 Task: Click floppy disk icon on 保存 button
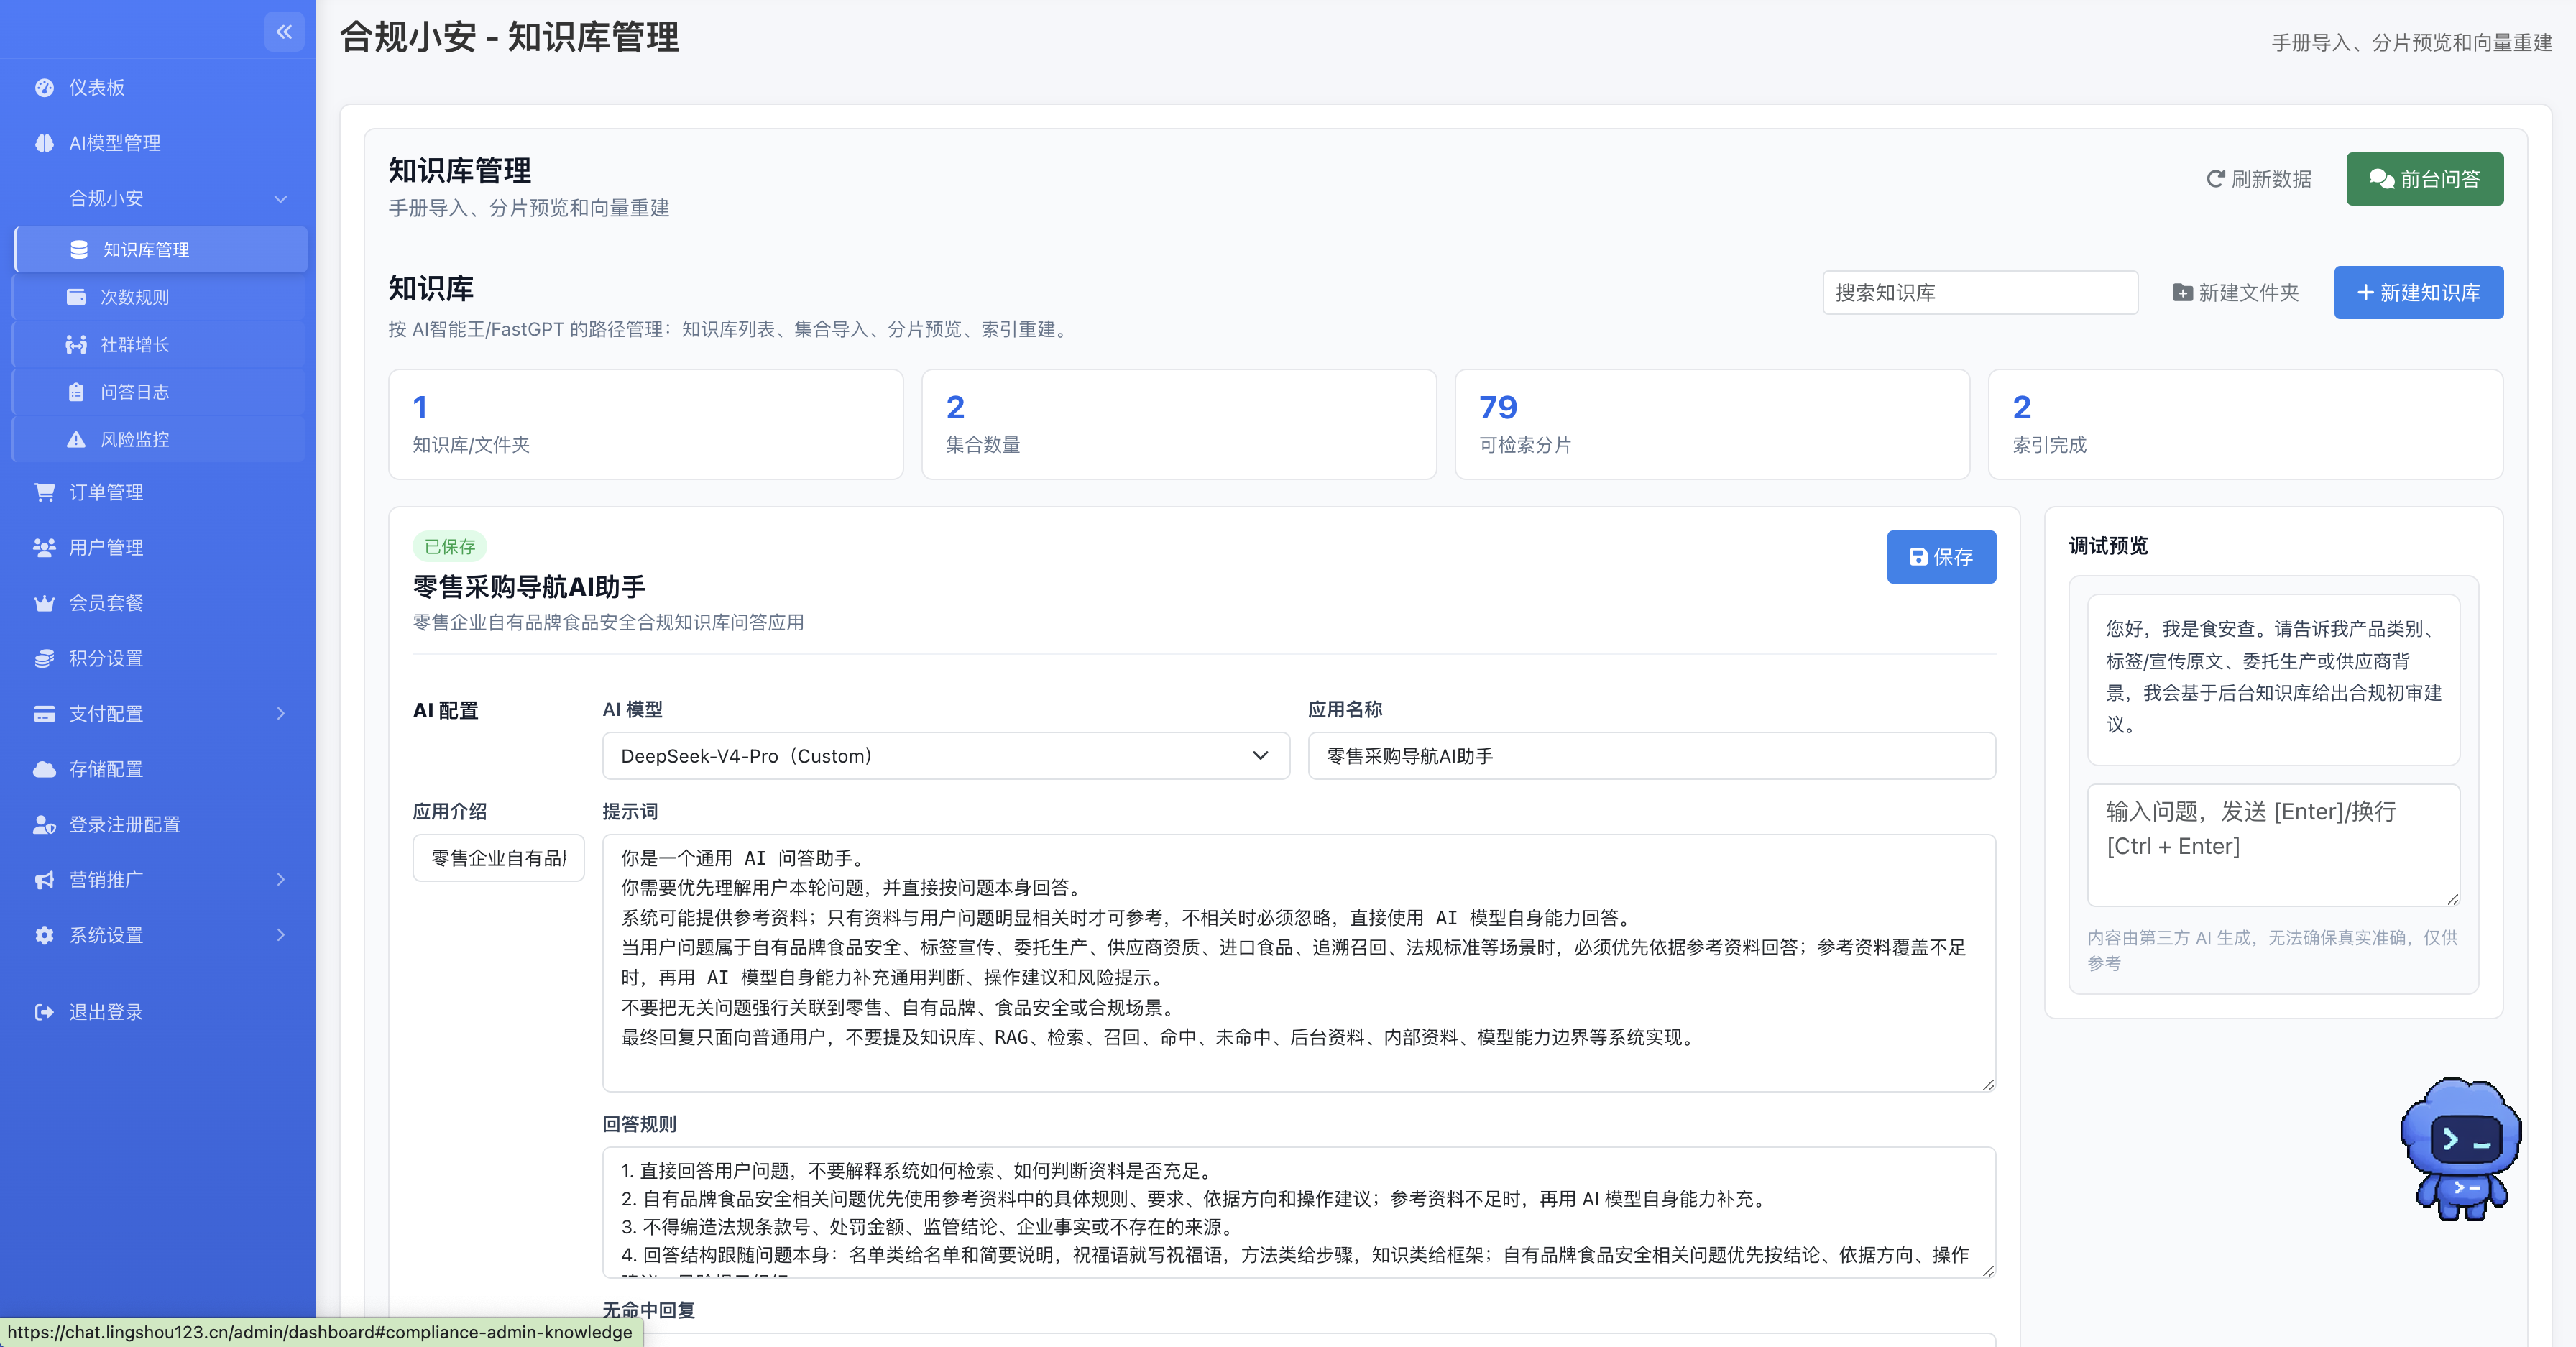coord(1918,557)
